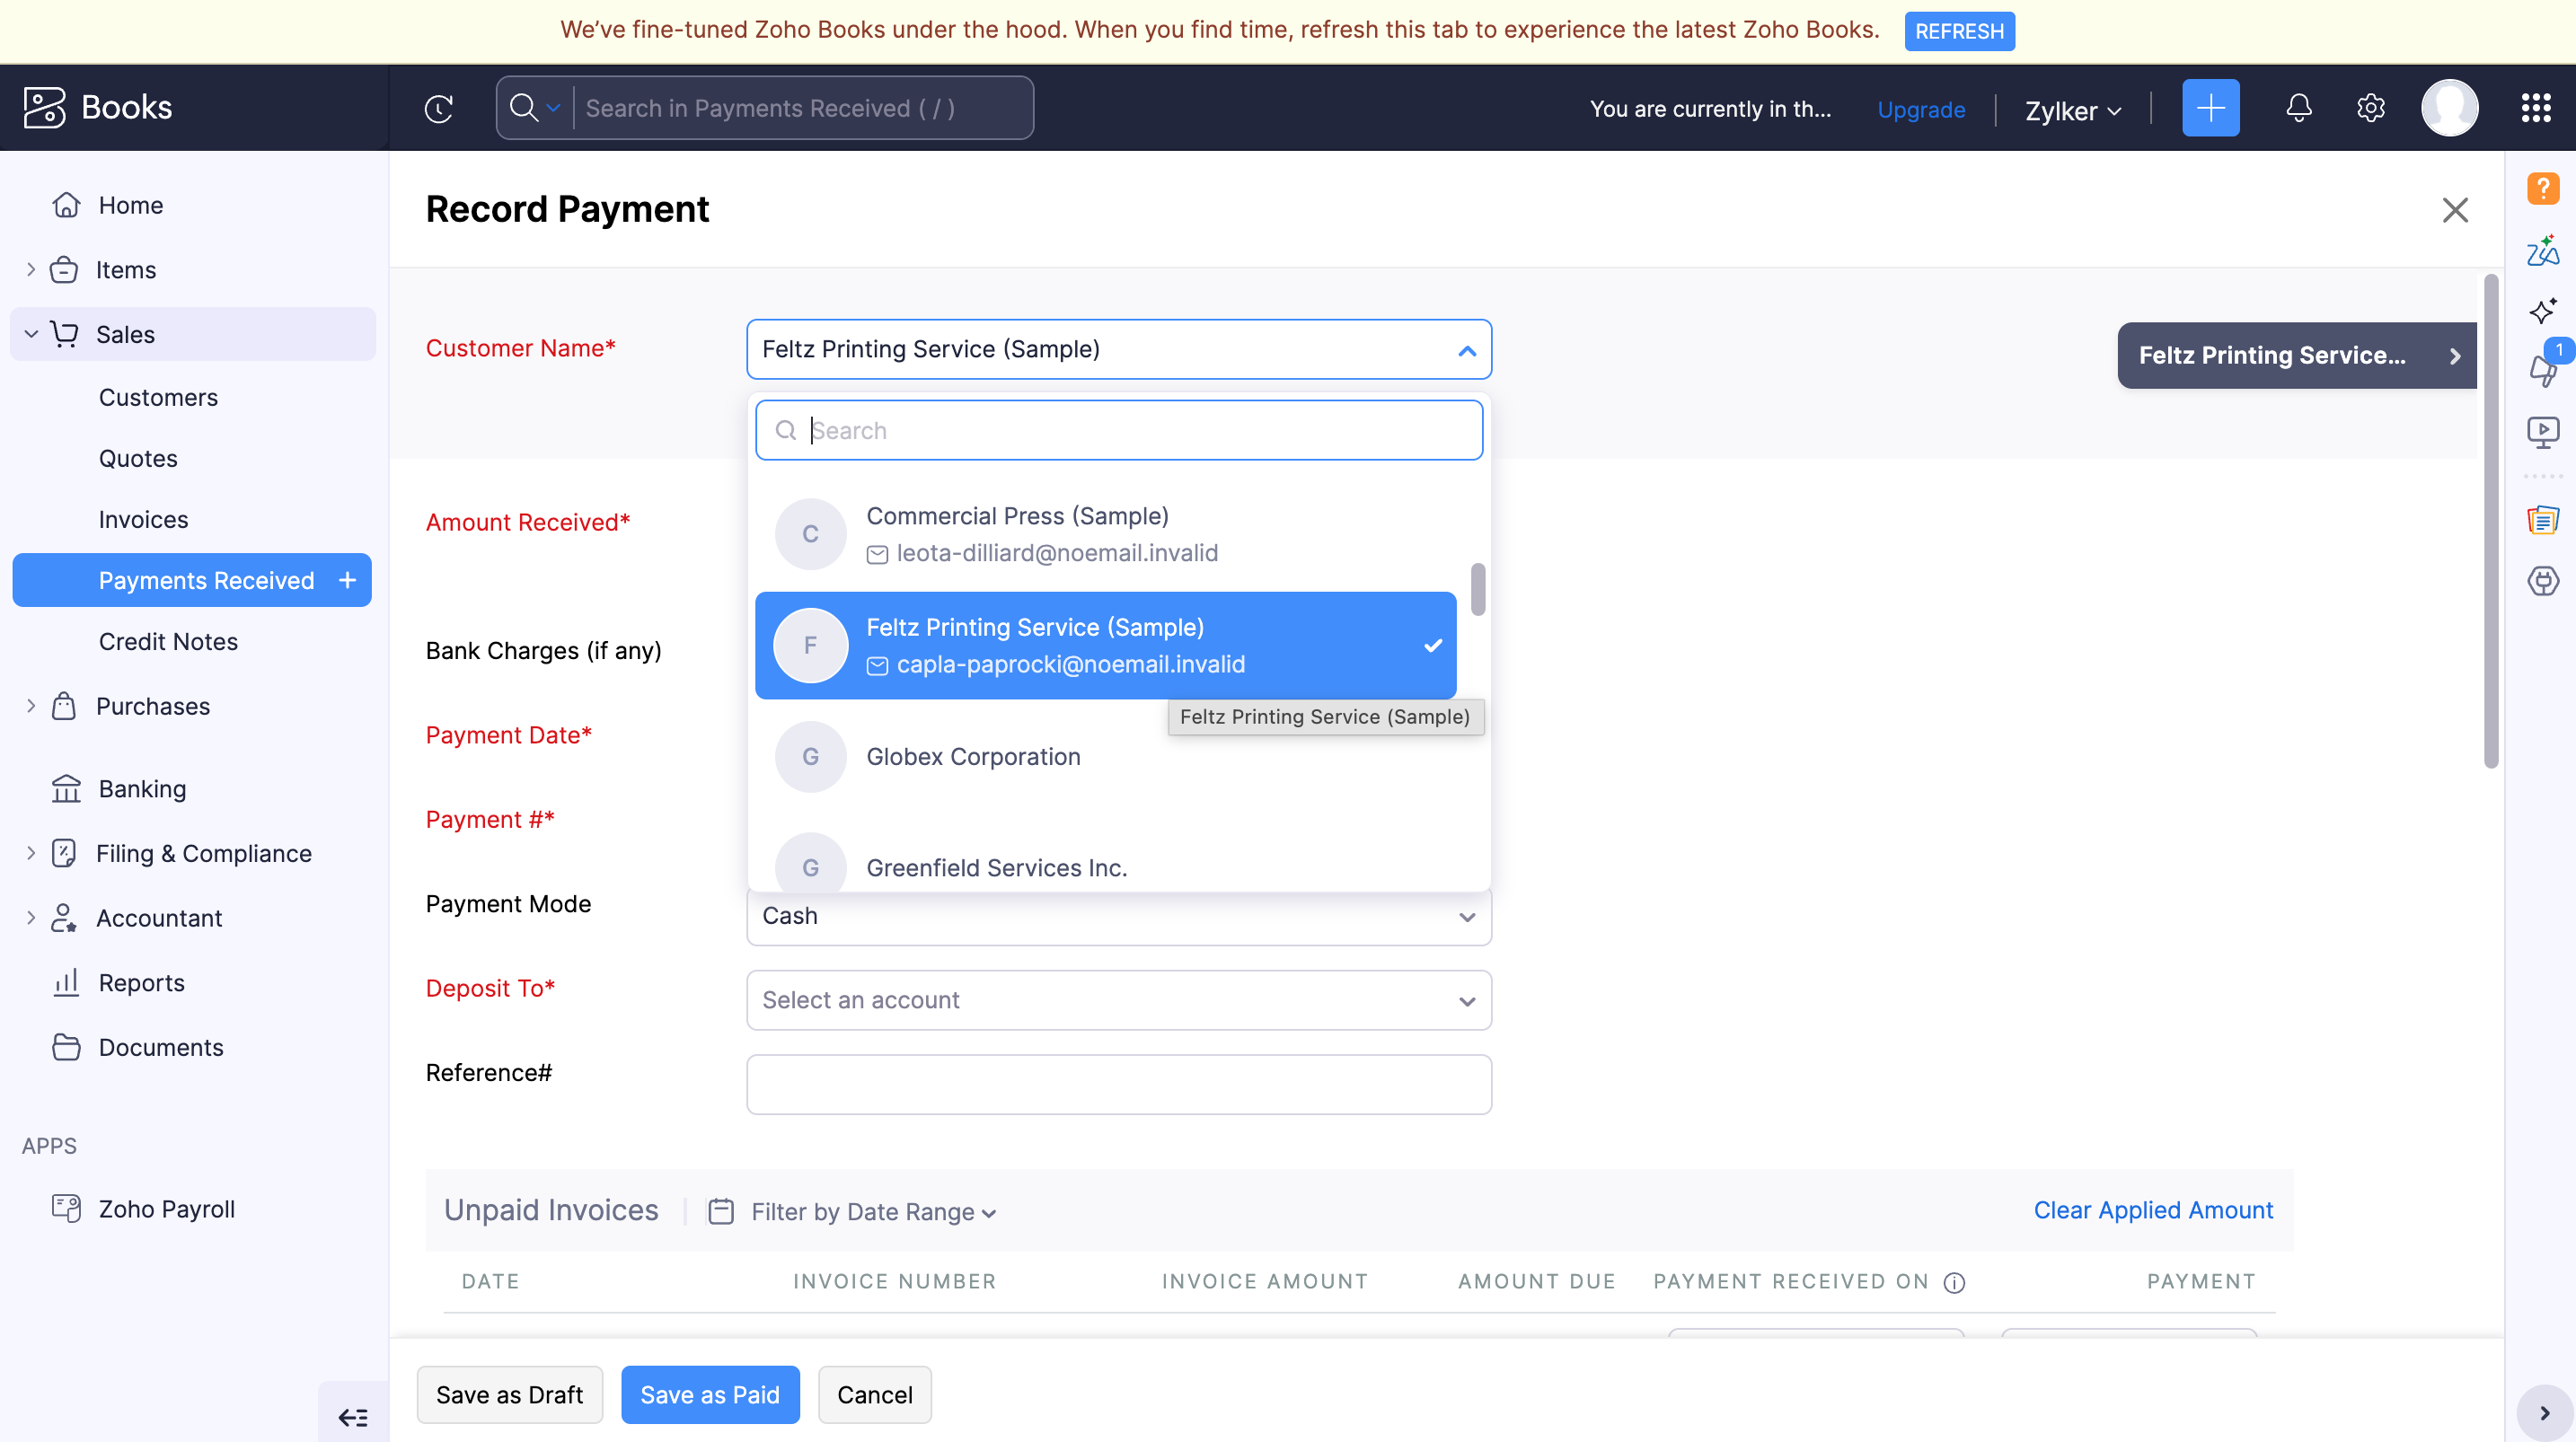Open settings gear in top bar
The height and width of the screenshot is (1442, 2576).
click(x=2370, y=108)
